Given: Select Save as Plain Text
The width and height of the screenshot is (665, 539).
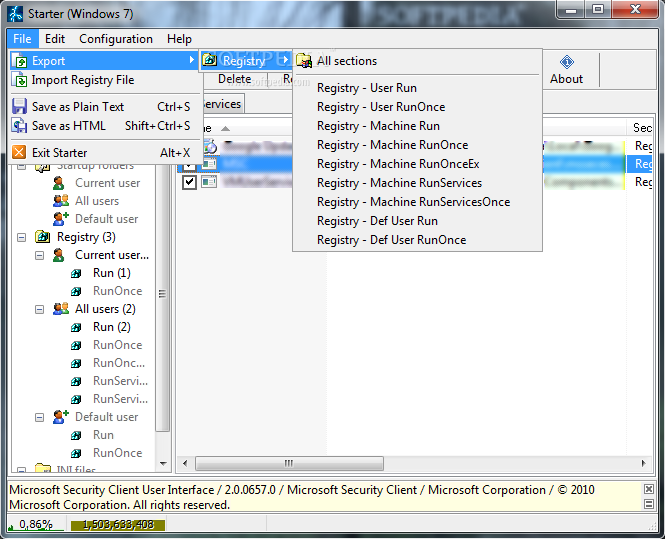Looking at the screenshot, I should 104,106.
